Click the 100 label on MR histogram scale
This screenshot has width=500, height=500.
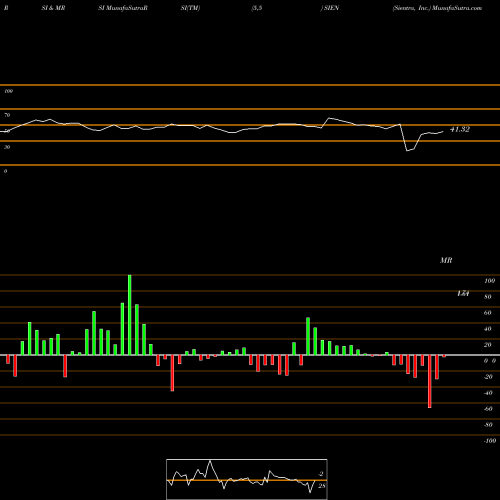tap(490, 281)
